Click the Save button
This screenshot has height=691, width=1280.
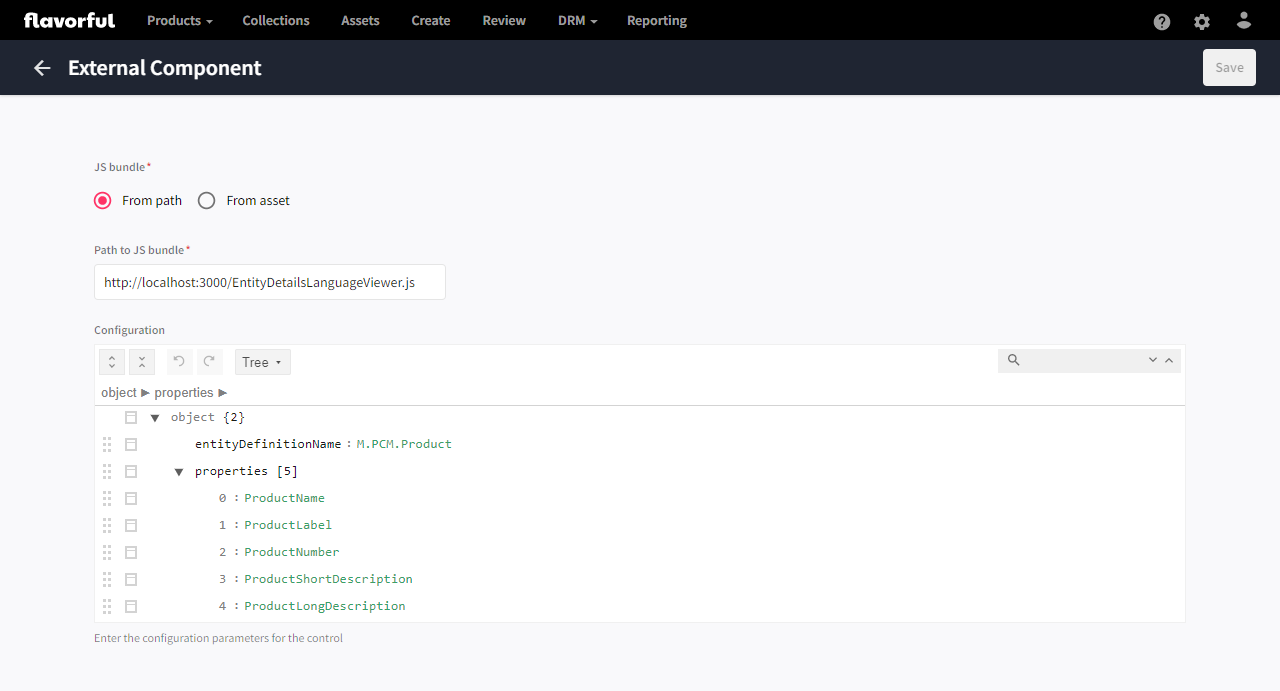click(x=1229, y=67)
